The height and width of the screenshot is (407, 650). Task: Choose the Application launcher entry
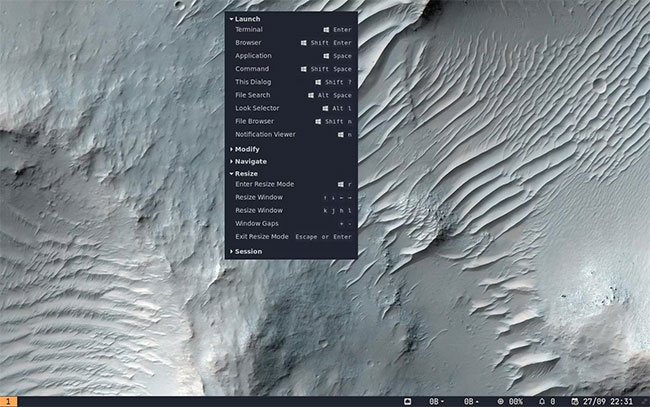[x=291, y=56]
